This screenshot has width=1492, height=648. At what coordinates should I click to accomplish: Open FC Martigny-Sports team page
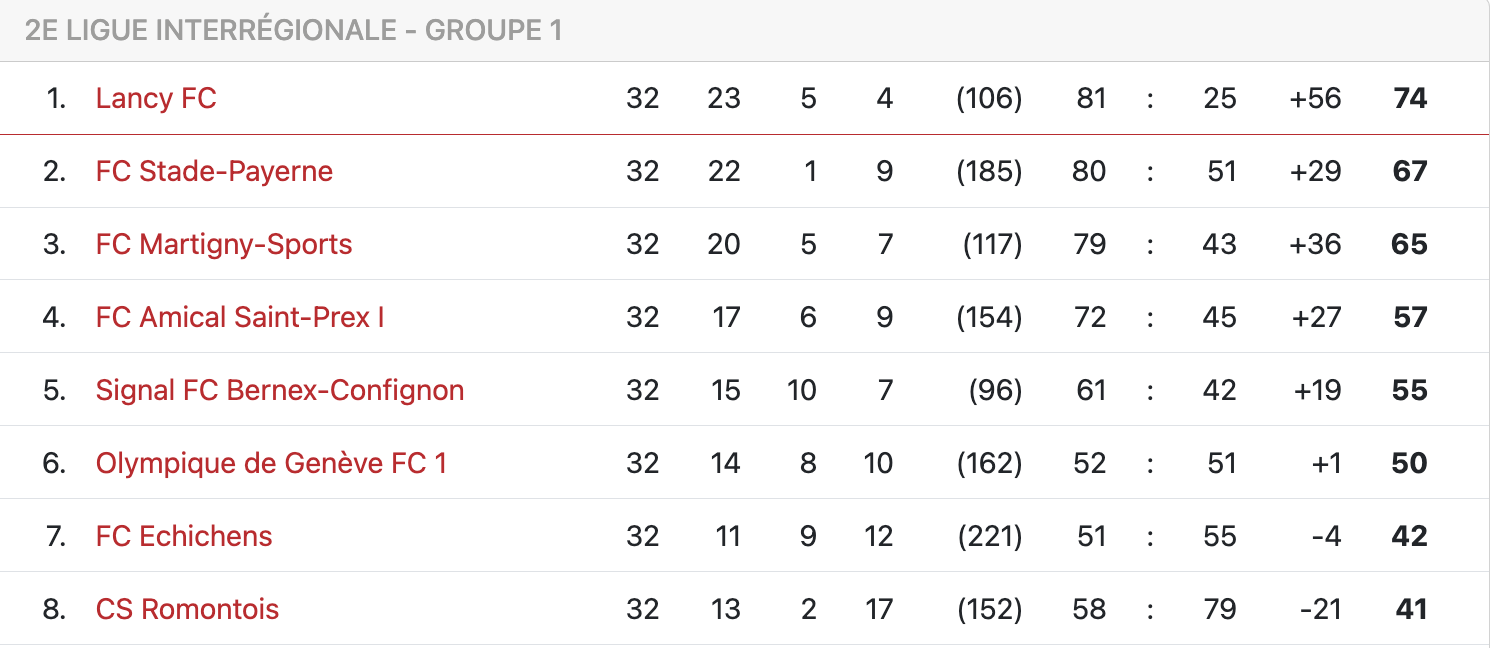224,244
